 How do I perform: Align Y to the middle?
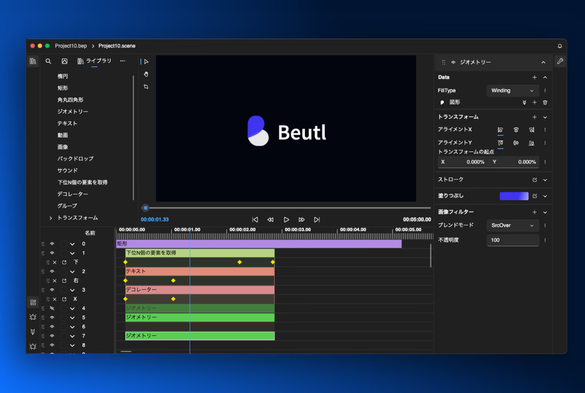516,143
